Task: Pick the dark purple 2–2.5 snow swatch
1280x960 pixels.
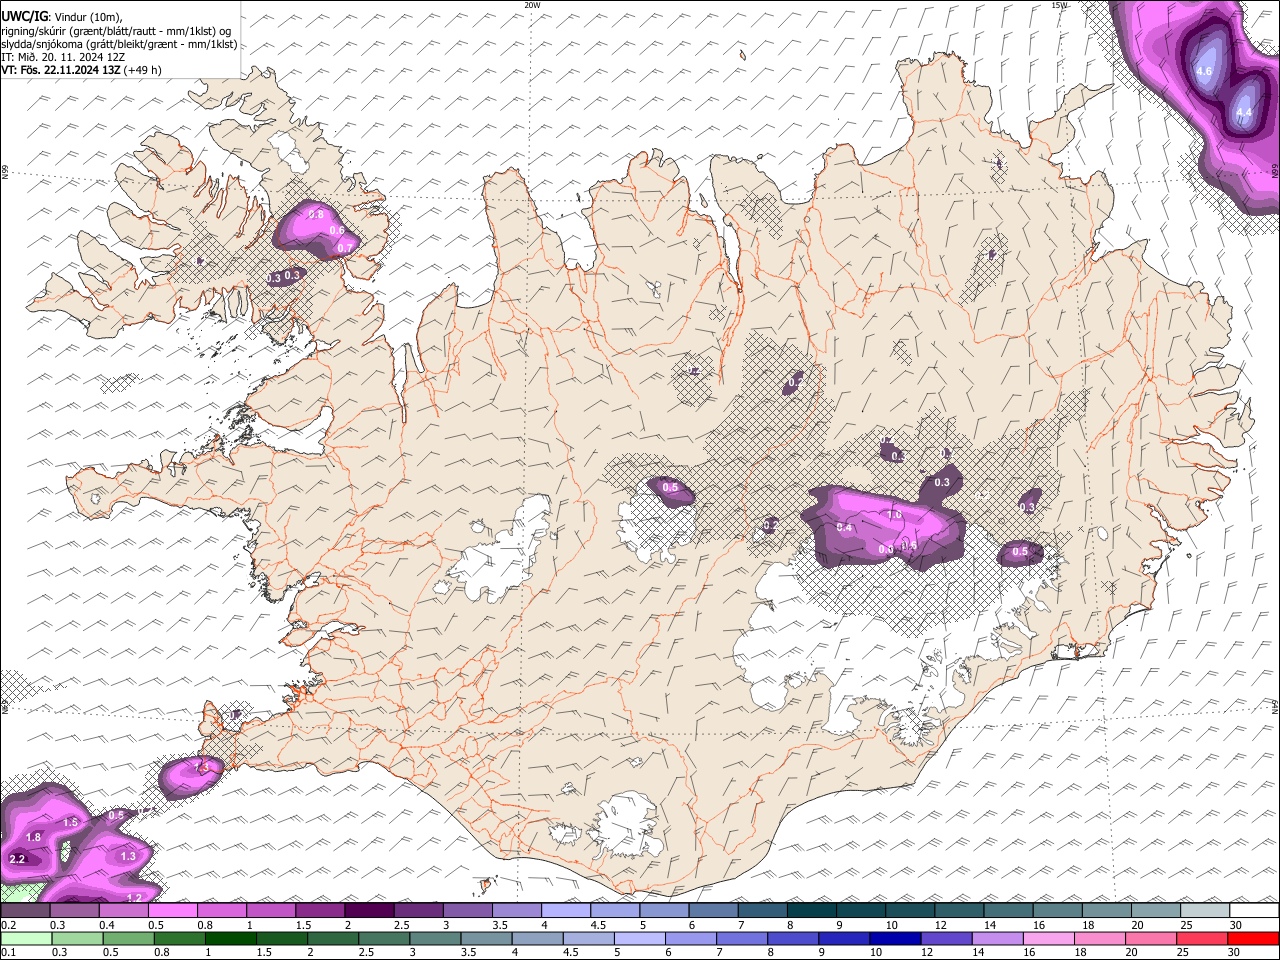Action: pos(369,911)
